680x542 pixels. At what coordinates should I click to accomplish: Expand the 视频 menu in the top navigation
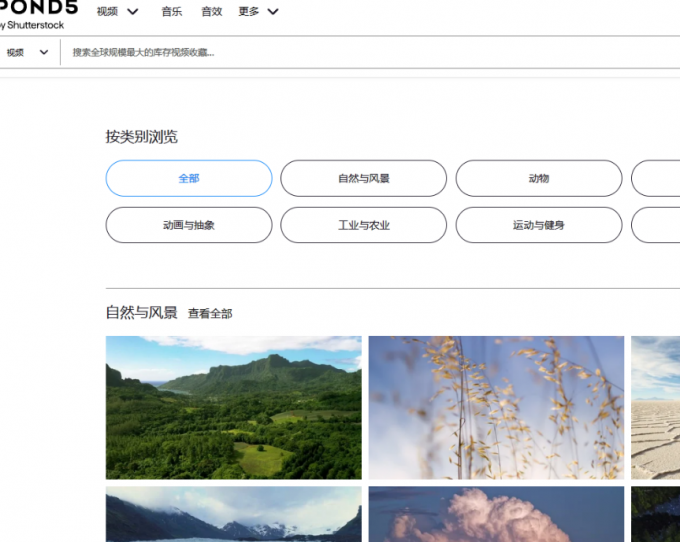pos(117,12)
